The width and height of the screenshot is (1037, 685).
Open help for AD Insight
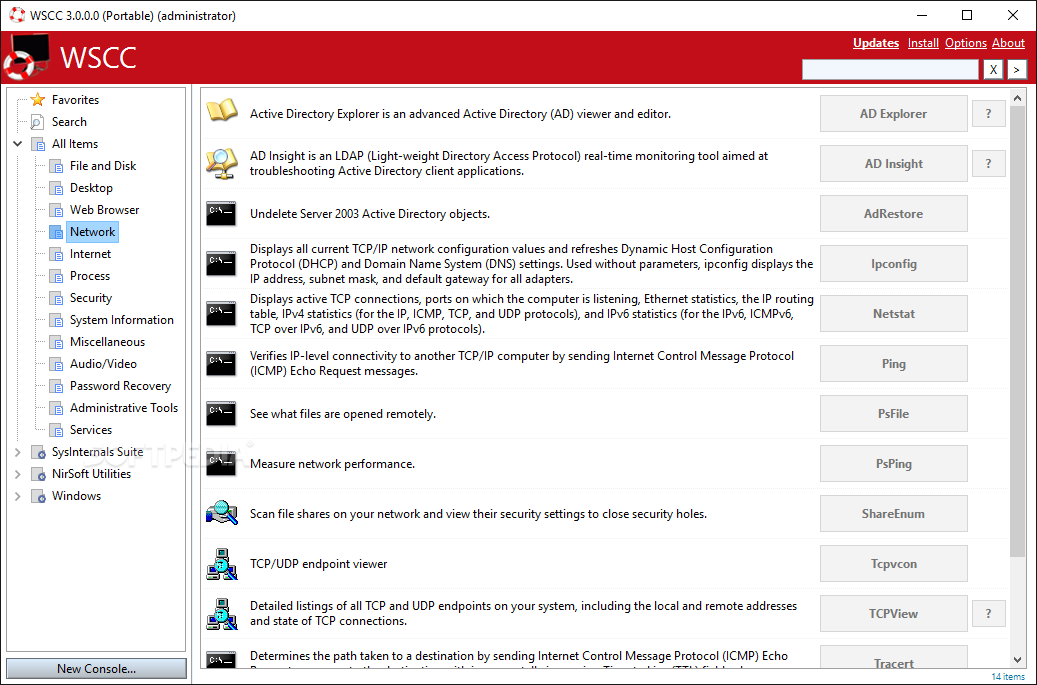coord(988,163)
